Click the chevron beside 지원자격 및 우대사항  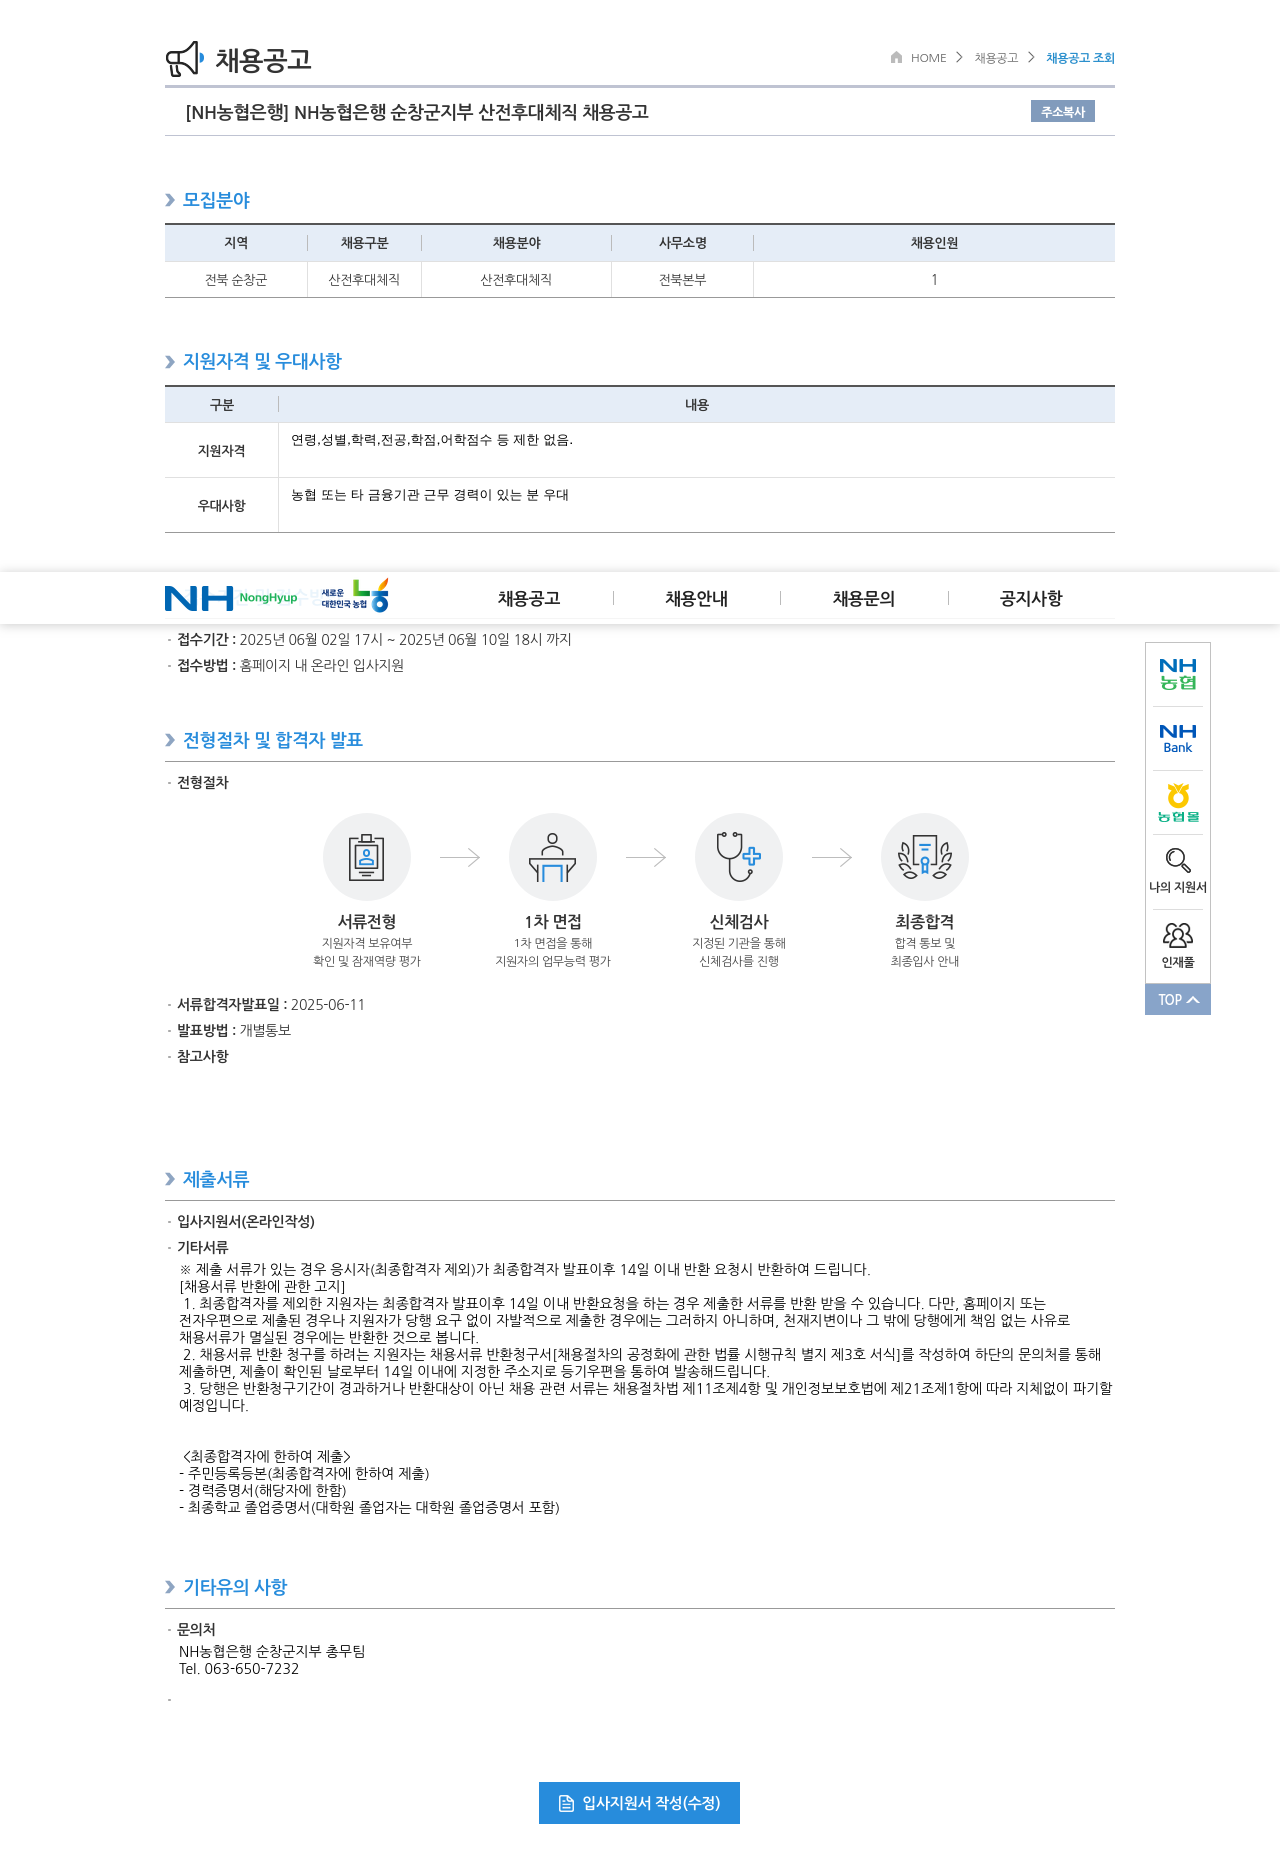pos(170,362)
